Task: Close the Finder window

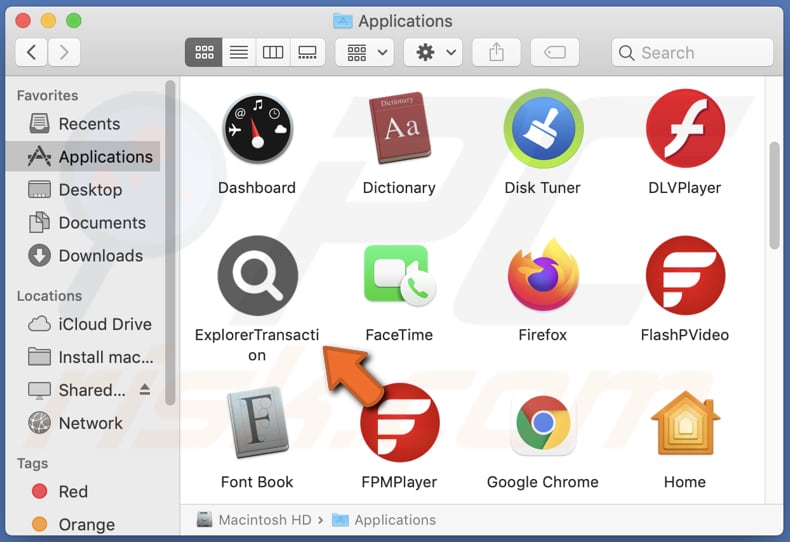Action: pos(23,21)
